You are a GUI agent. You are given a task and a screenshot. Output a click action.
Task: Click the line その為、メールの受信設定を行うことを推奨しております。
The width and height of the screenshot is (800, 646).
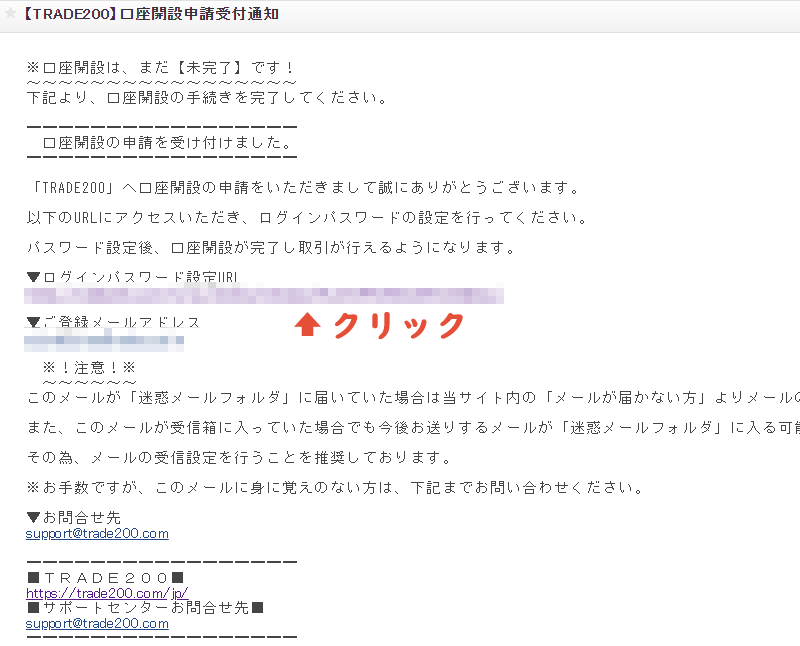[x=240, y=458]
